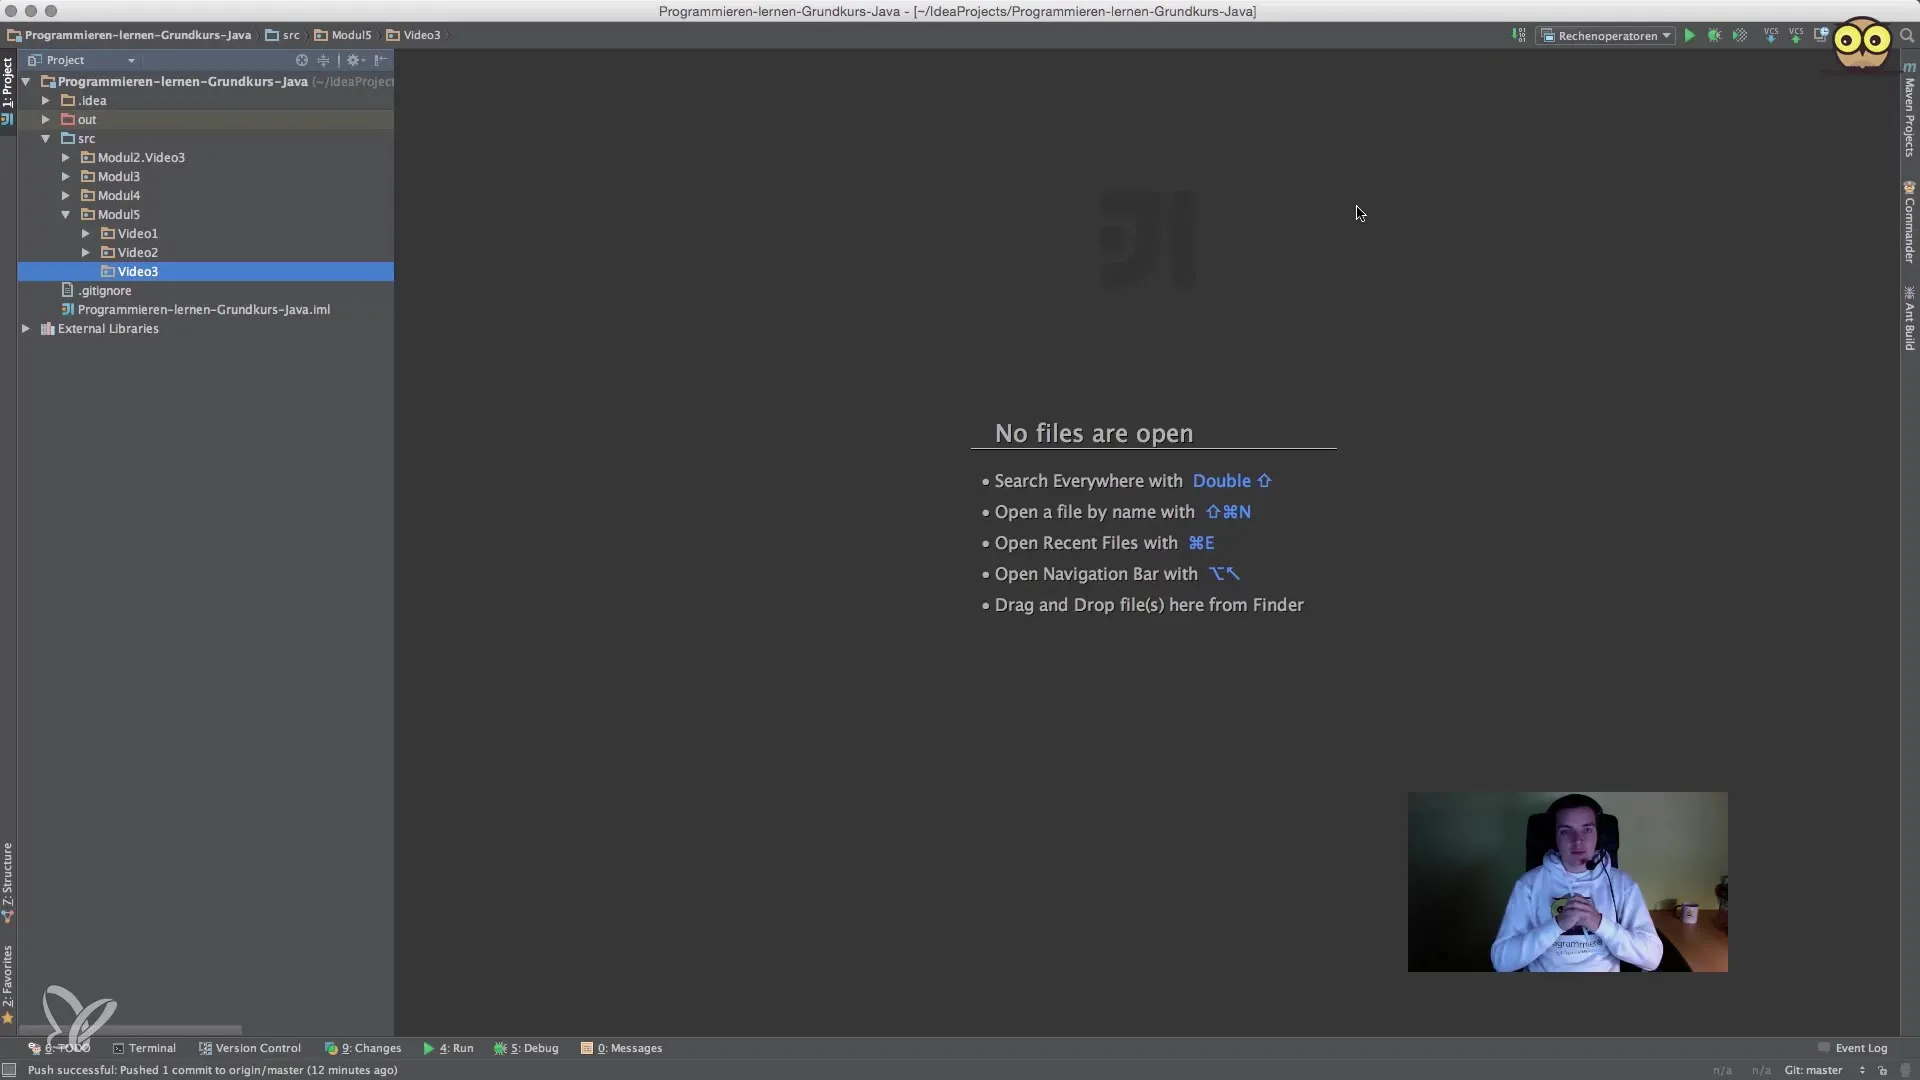This screenshot has width=1920, height=1080.
Task: Open Maven Projects side panel
Action: pos(1909,110)
